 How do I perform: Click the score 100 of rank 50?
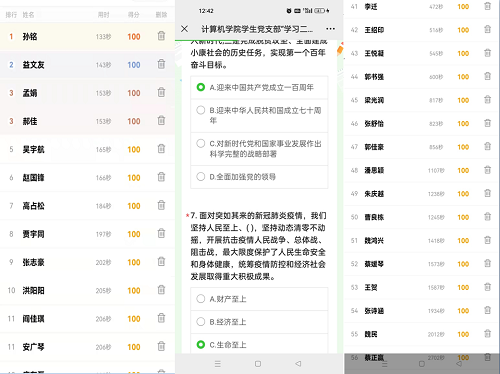[463, 217]
